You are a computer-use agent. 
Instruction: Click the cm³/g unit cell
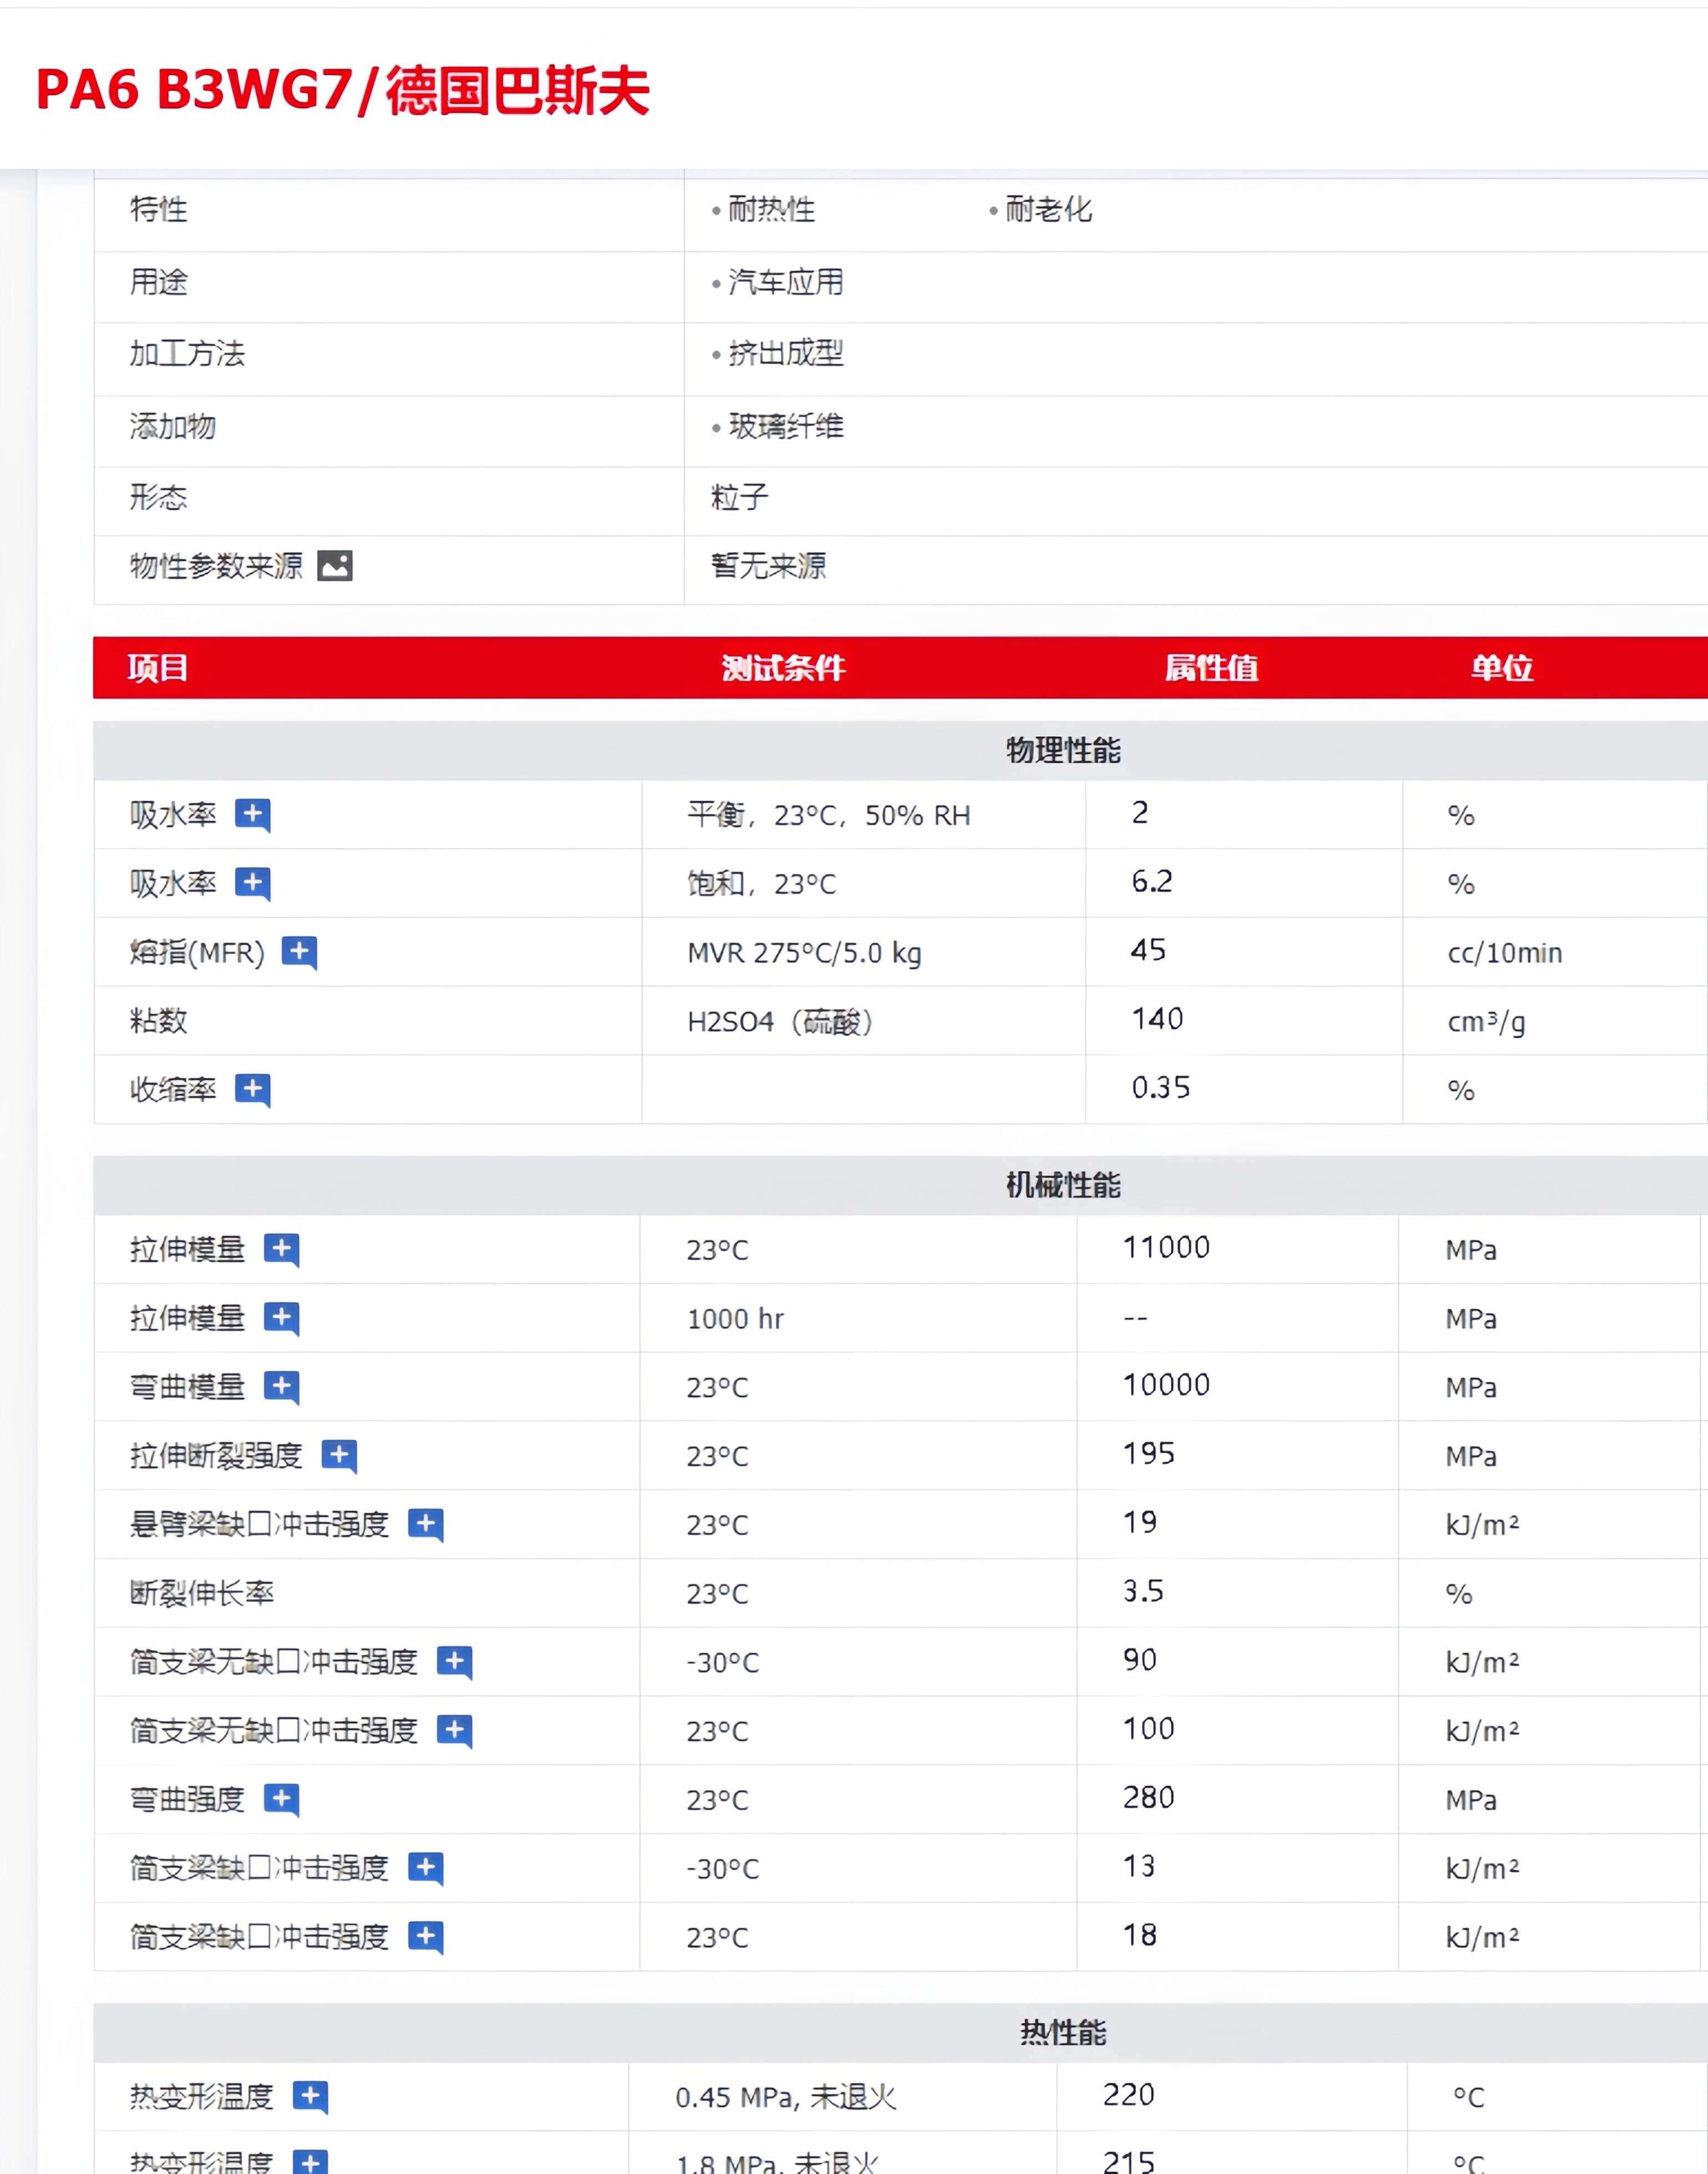point(1487,1022)
